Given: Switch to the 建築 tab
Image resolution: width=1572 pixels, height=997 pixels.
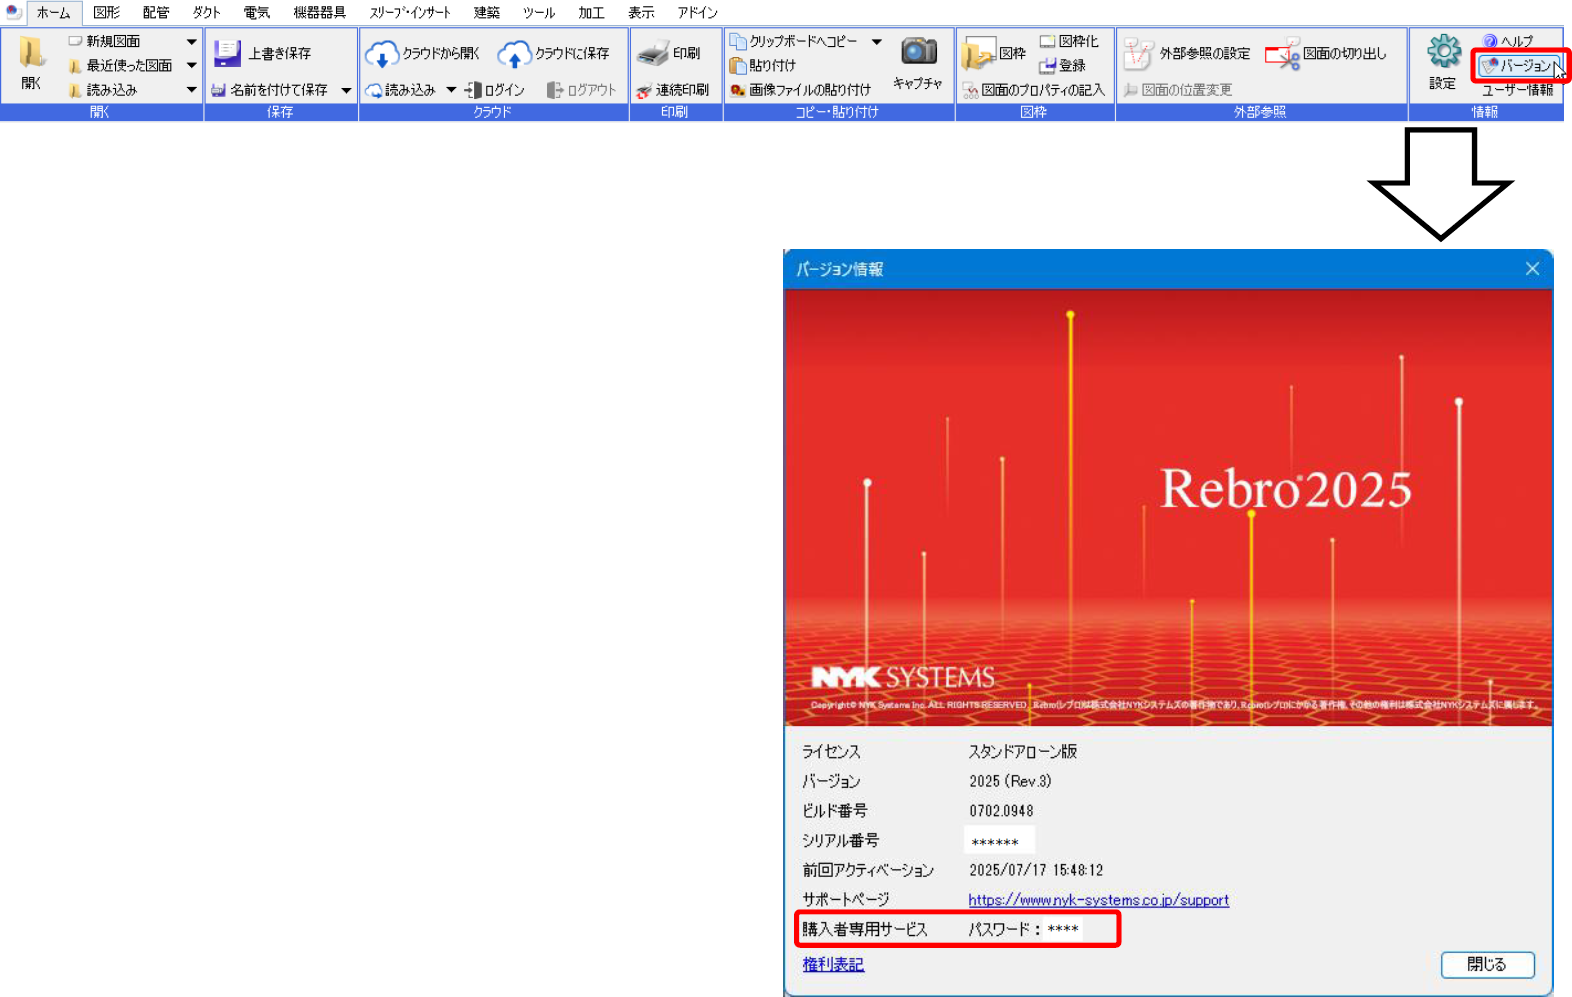Looking at the screenshot, I should (x=487, y=13).
